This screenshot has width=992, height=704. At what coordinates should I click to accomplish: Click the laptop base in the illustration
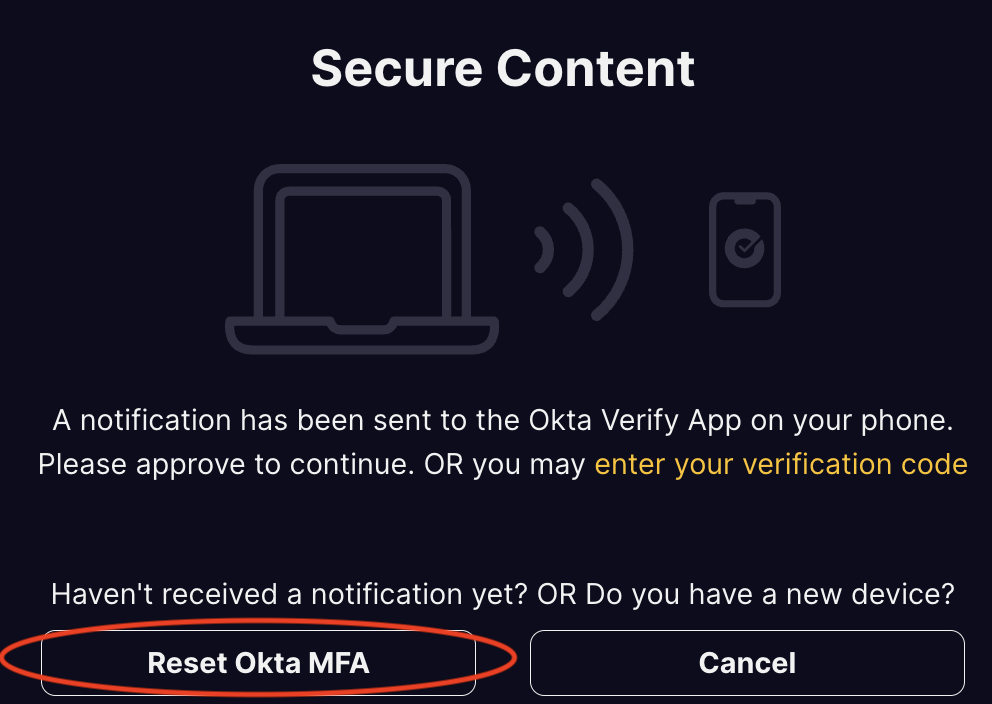coord(362,334)
